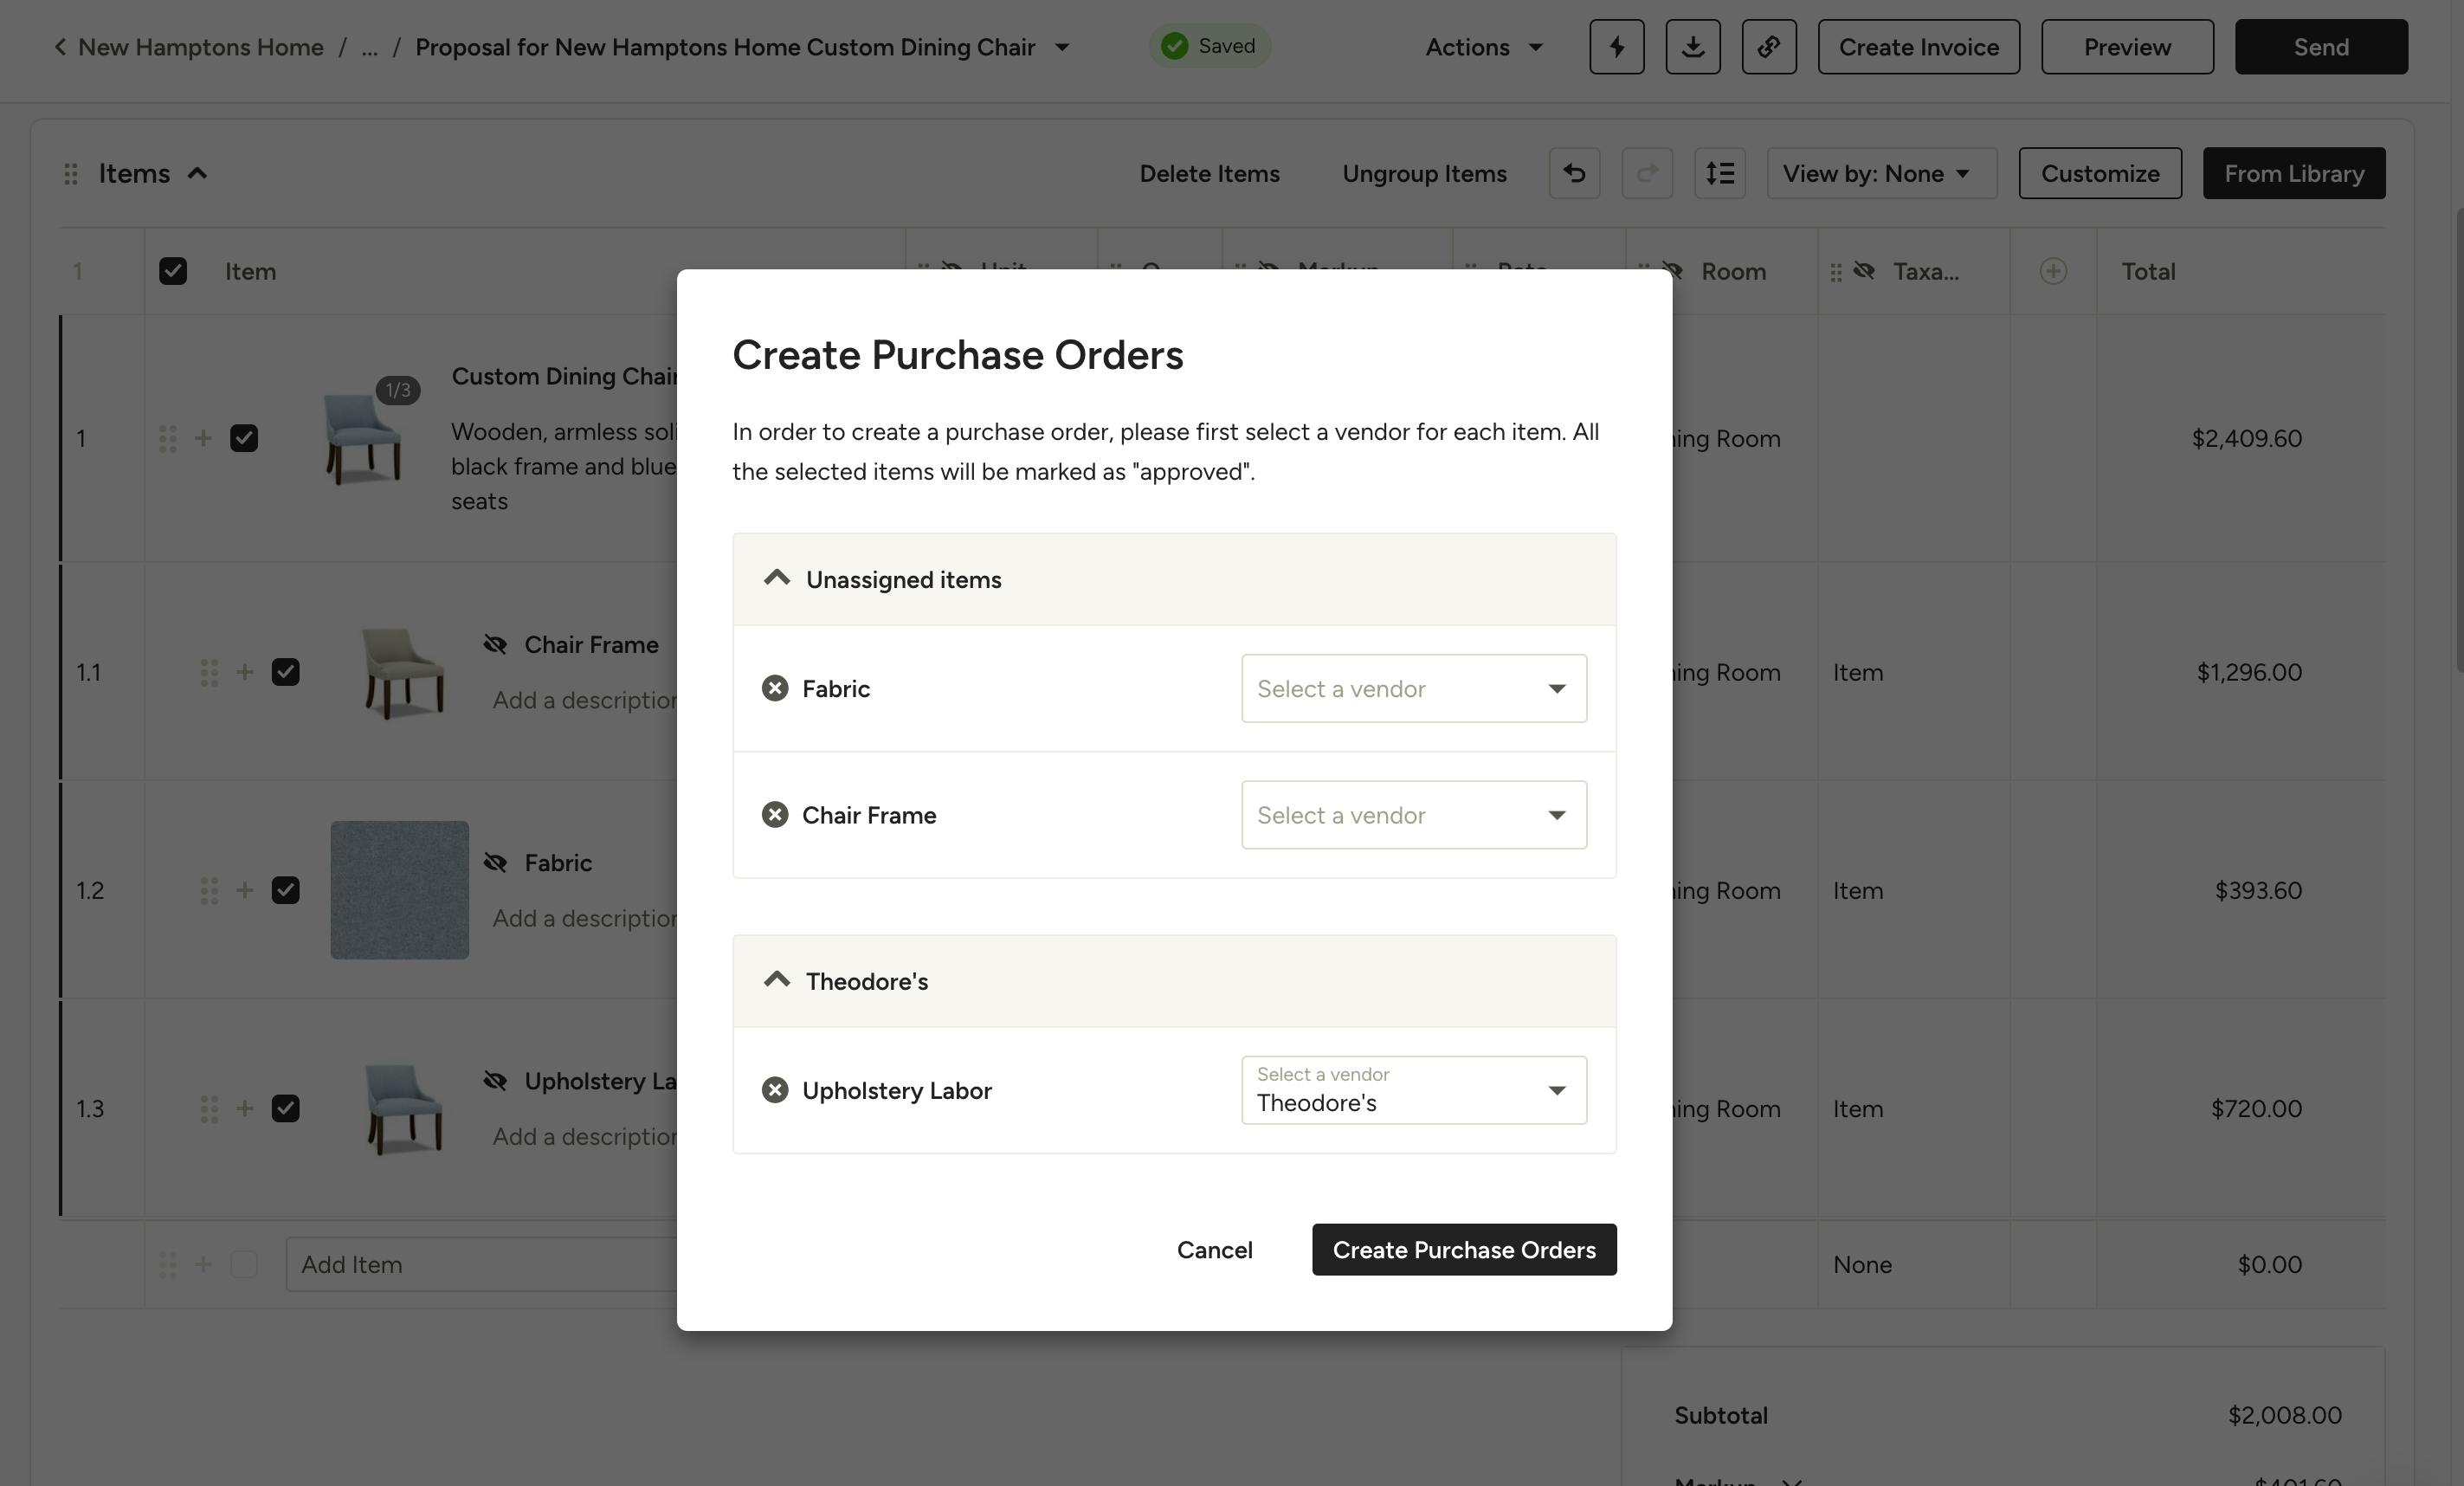Add column with plus circle icon
2464x1486 pixels.
(2053, 271)
